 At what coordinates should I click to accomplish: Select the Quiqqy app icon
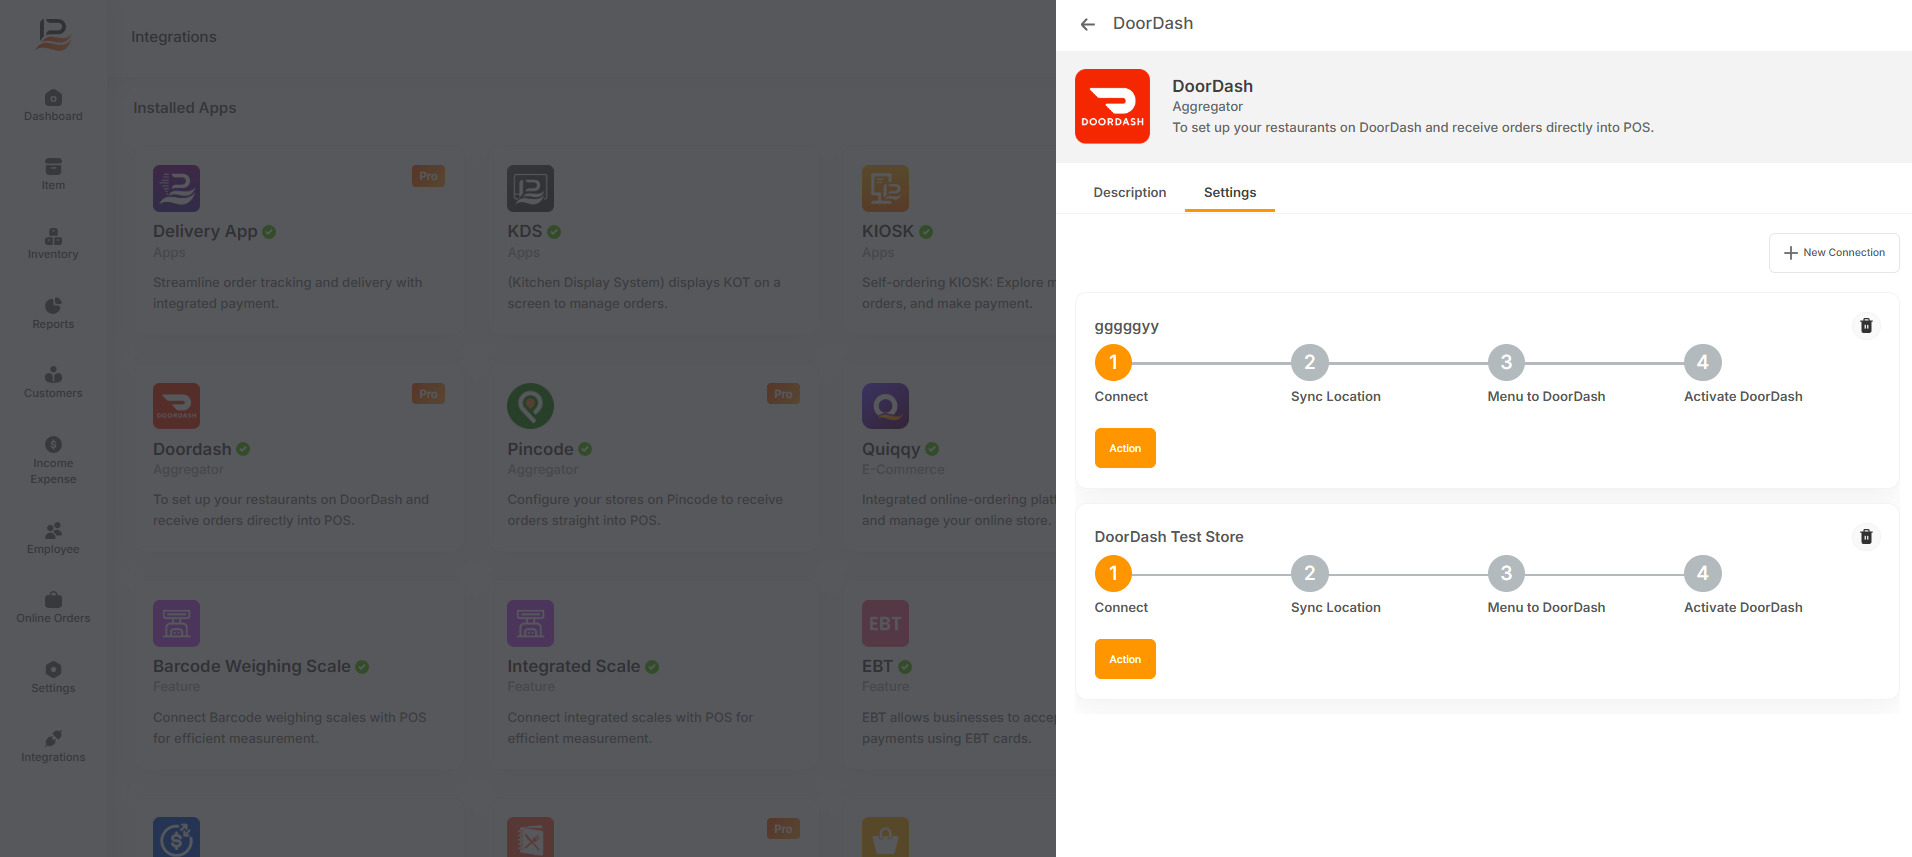(885, 406)
